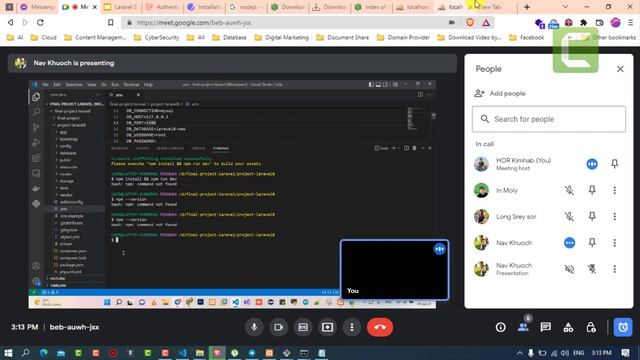Close the People panel
The image size is (640, 360).
(x=620, y=69)
